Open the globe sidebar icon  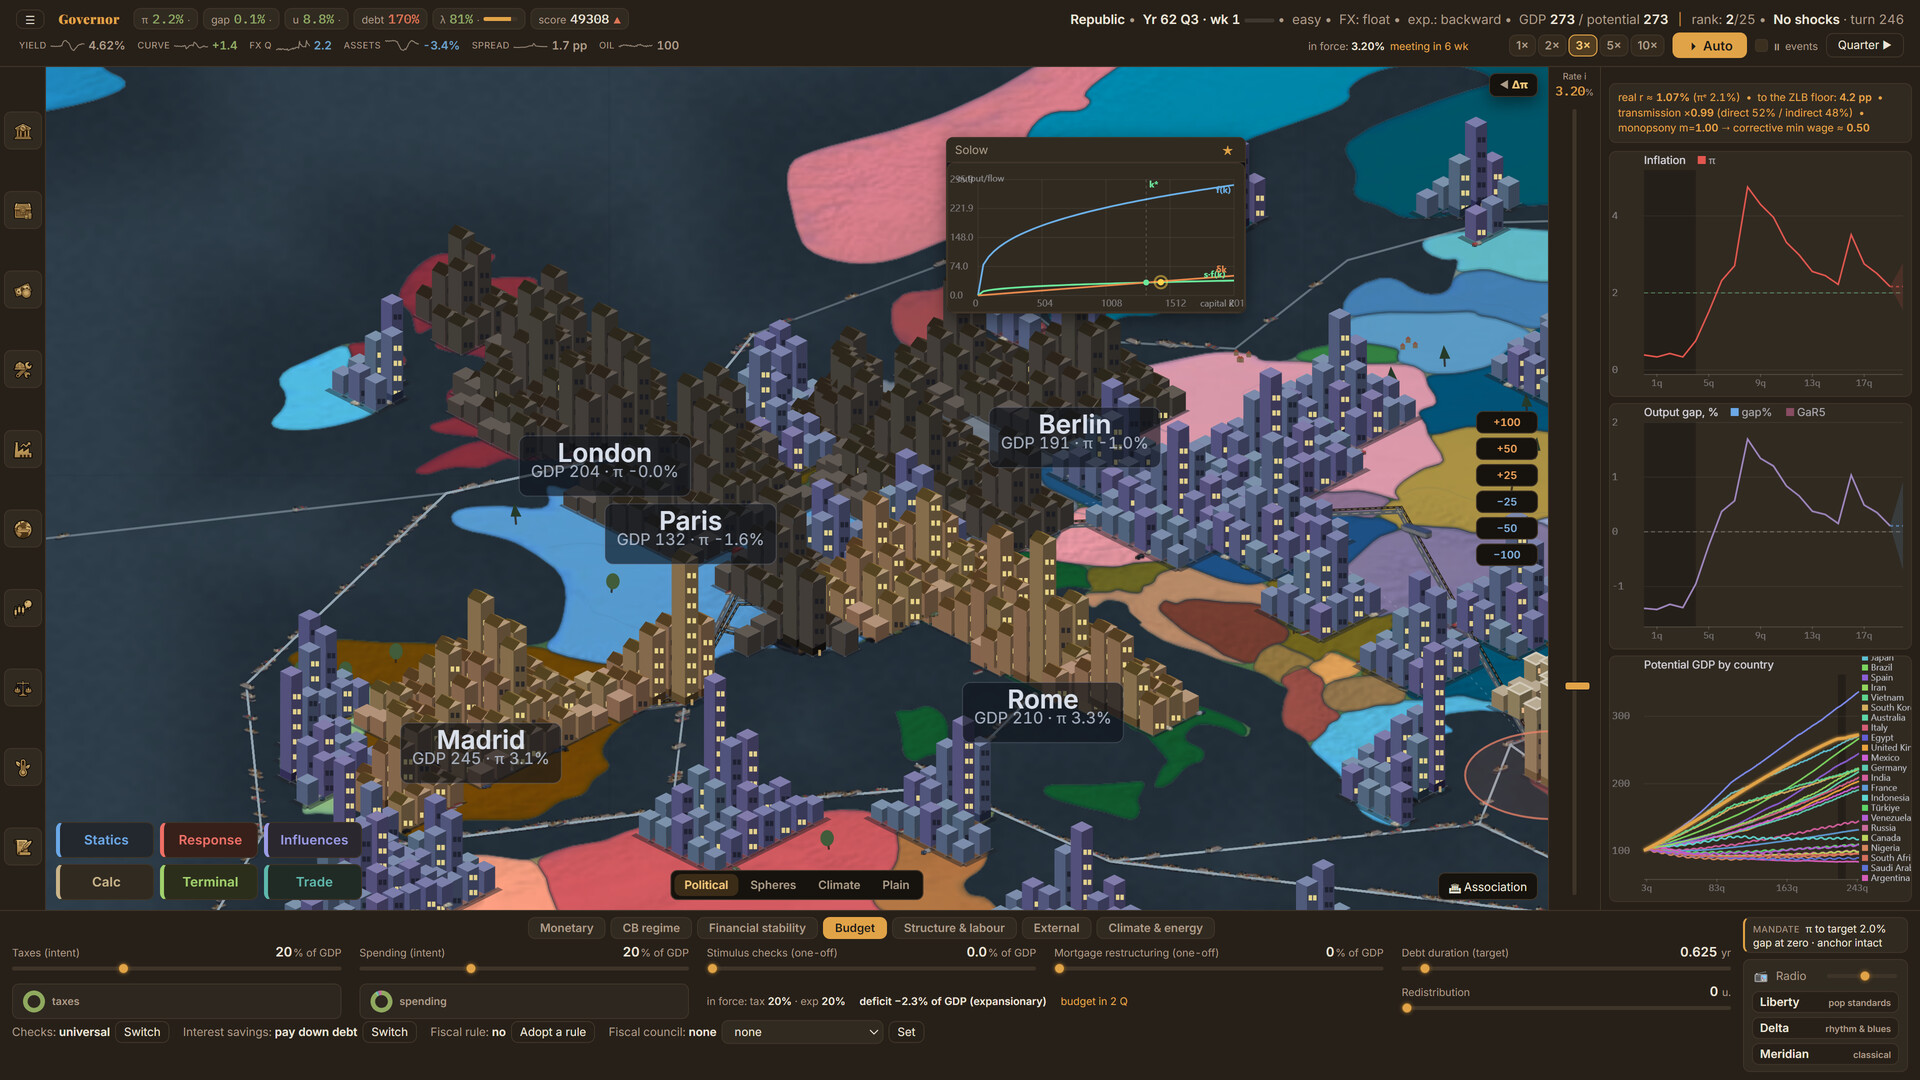click(23, 529)
